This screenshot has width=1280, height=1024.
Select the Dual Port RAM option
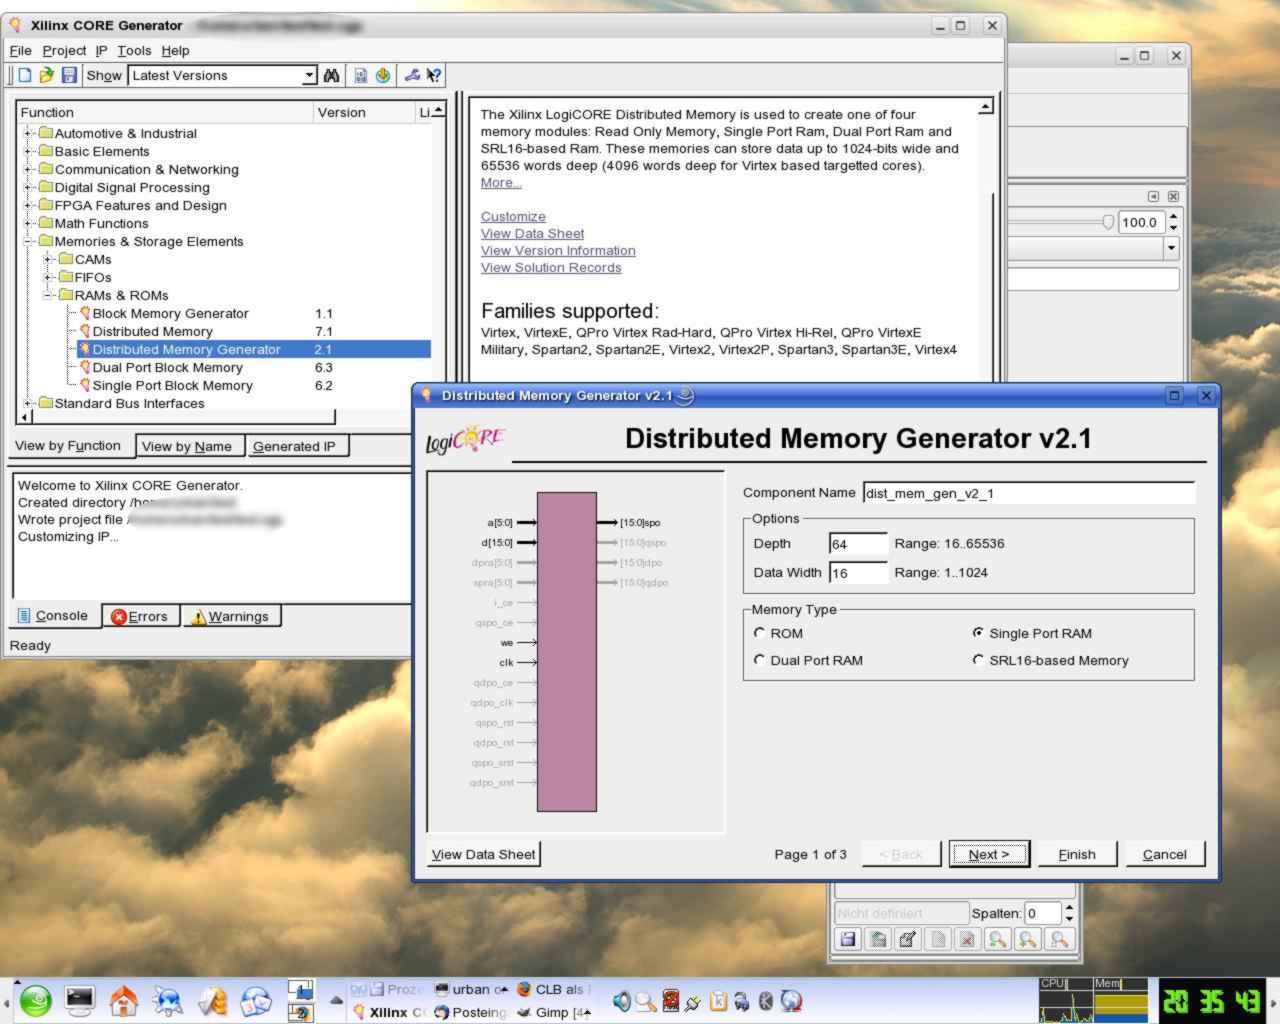pyautogui.click(x=759, y=660)
